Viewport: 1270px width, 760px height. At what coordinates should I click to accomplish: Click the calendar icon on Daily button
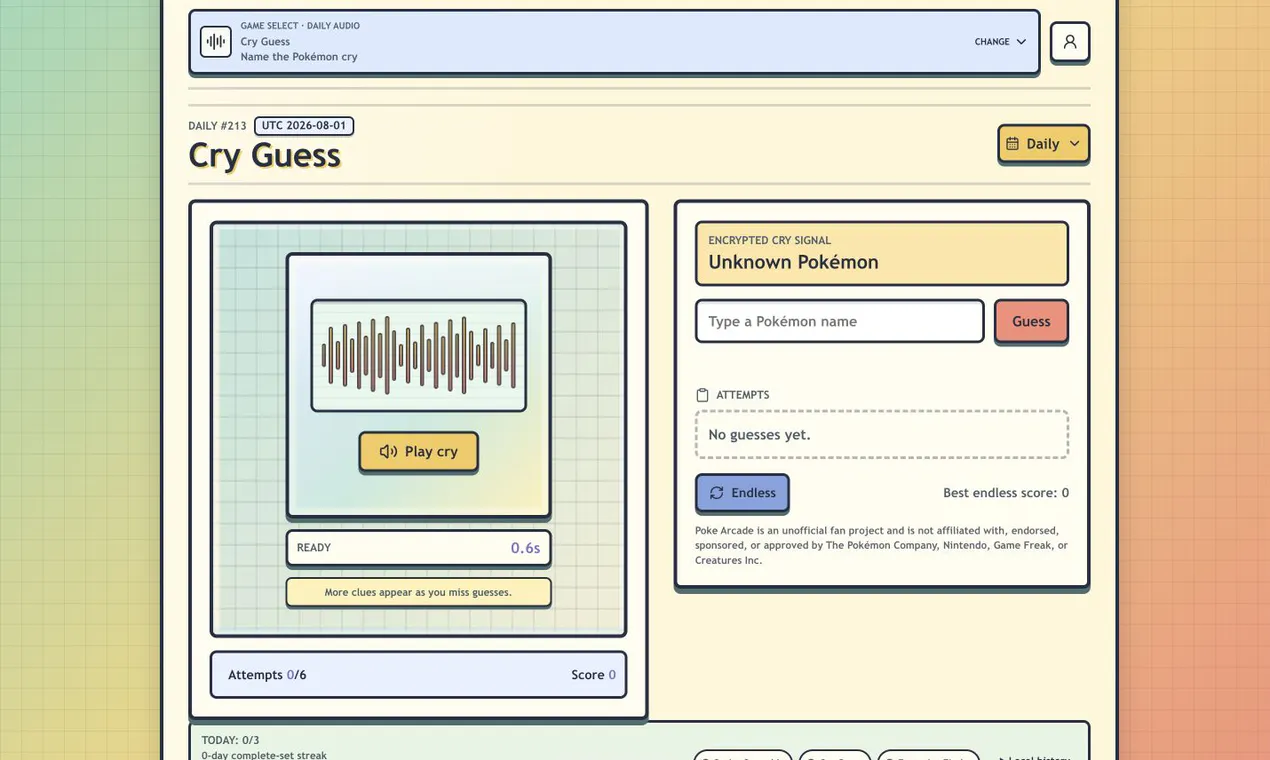[1013, 144]
